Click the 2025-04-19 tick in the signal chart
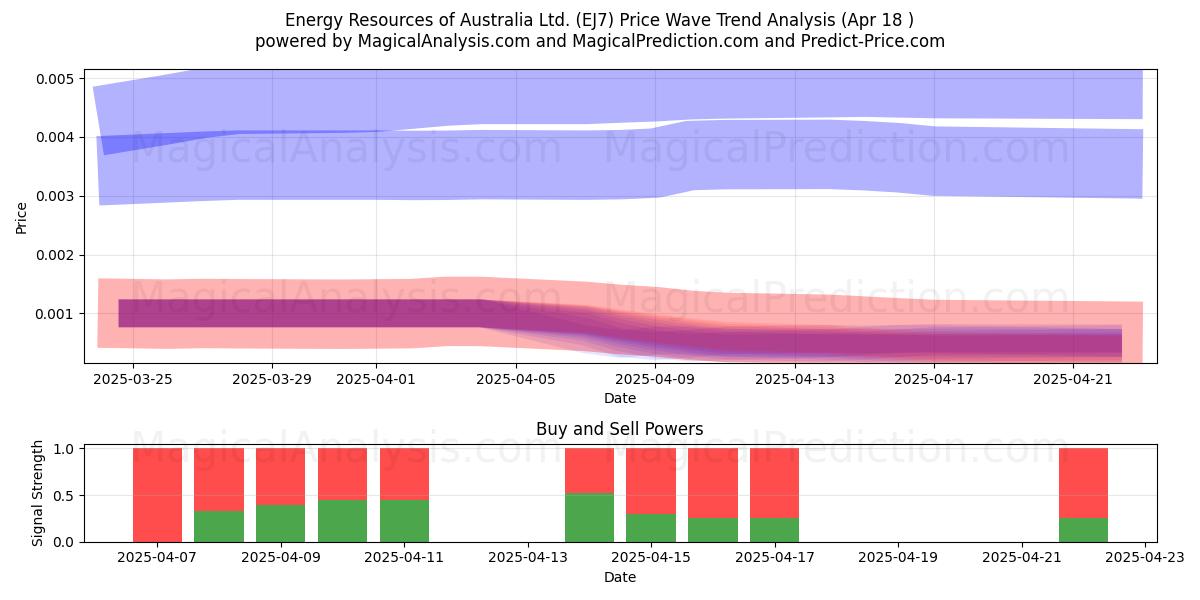This screenshot has height=600, width=1200. tap(898, 558)
